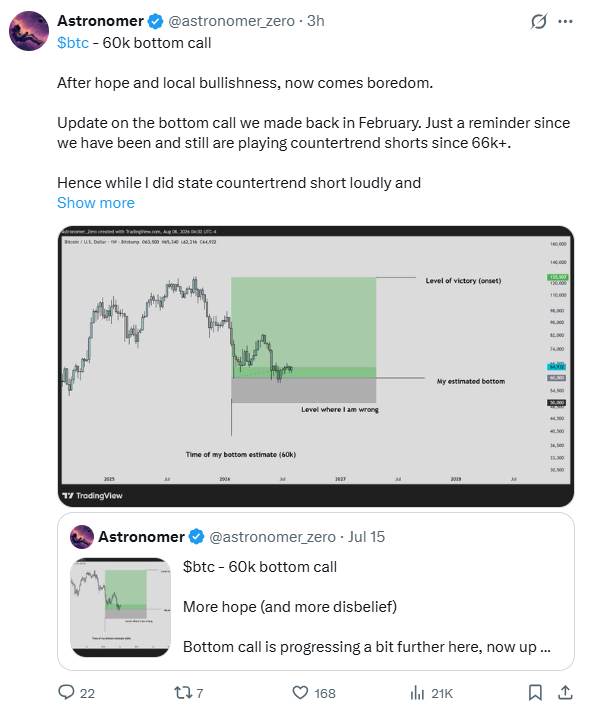The image size is (589, 711).
Task: Open Astronomer's profile avatar at top
Action: pos(29,31)
